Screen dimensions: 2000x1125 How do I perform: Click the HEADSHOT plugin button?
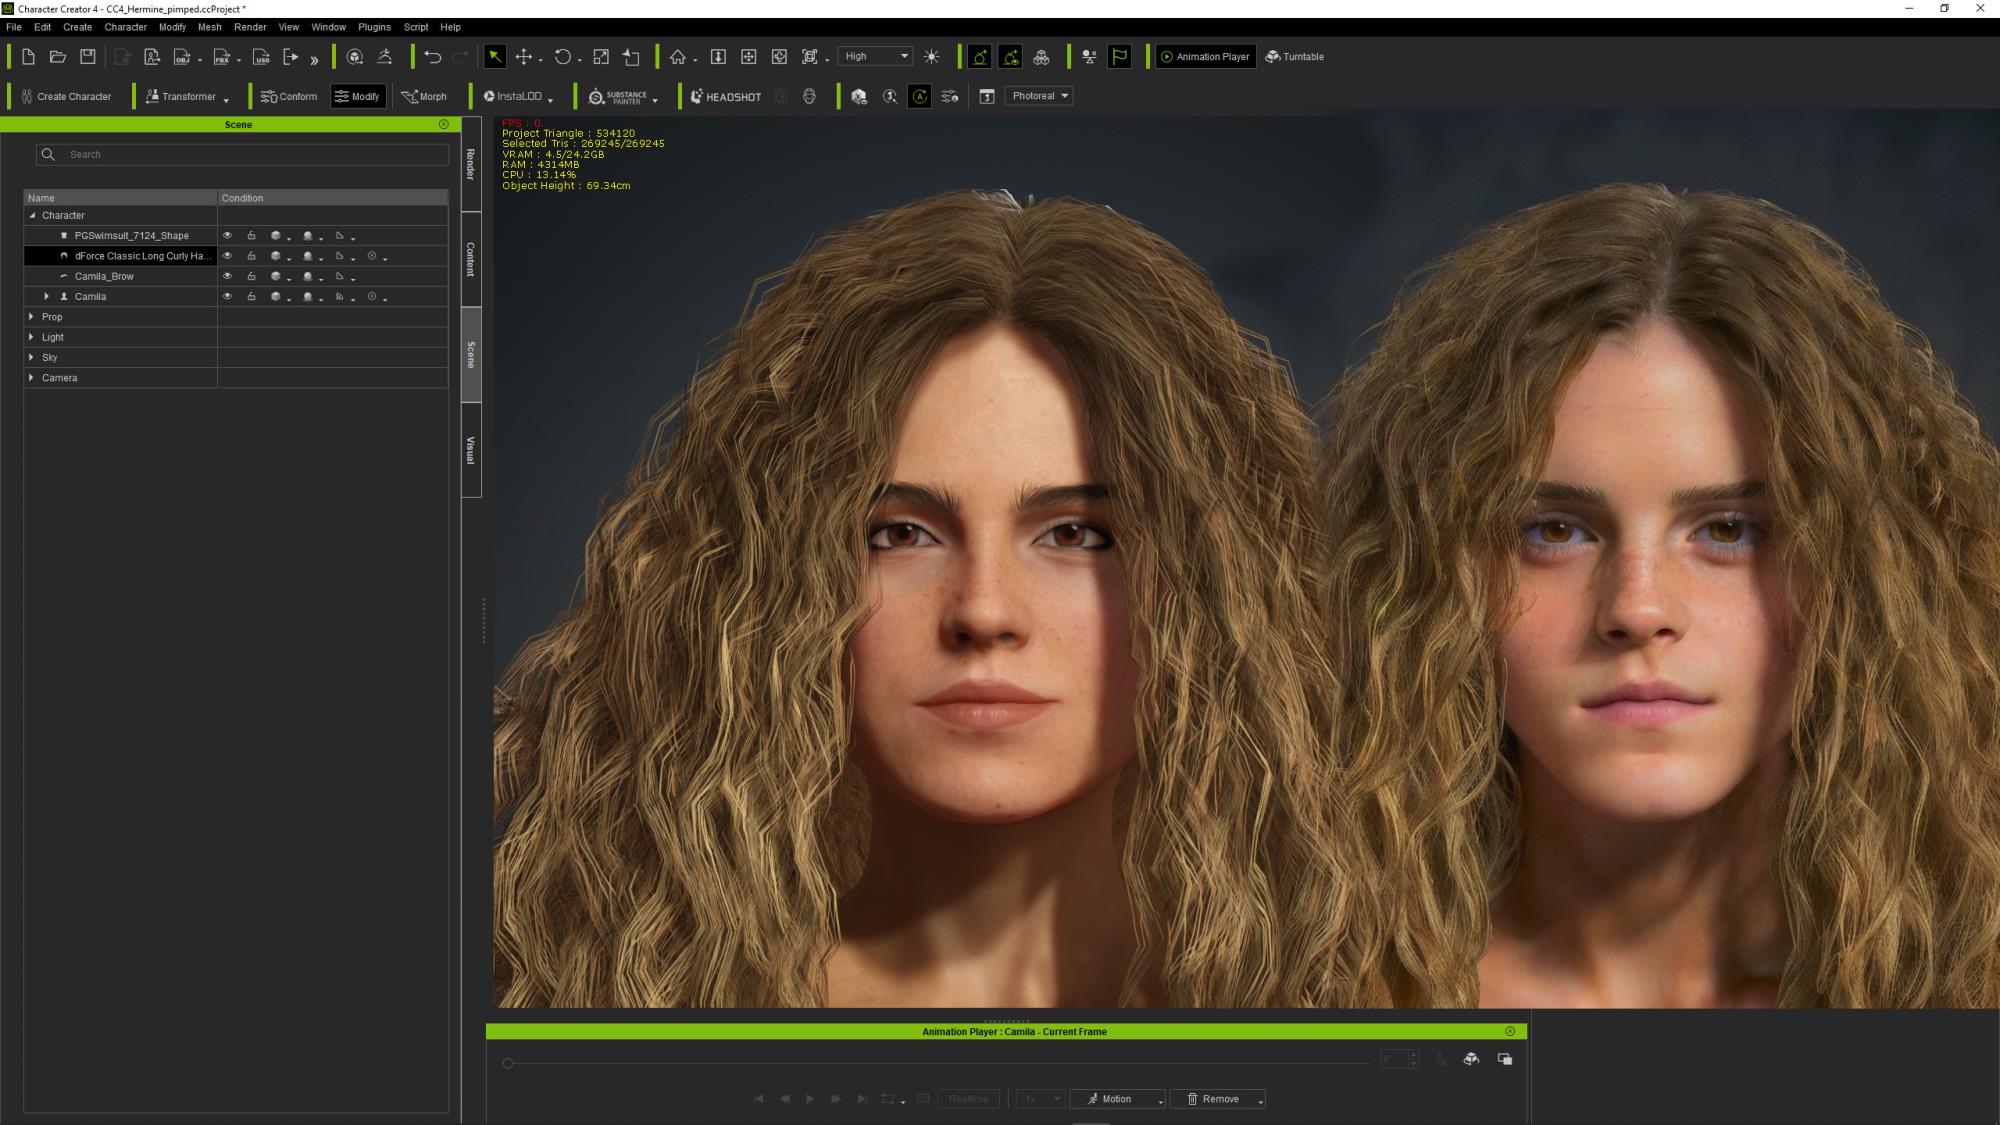pyautogui.click(x=726, y=97)
